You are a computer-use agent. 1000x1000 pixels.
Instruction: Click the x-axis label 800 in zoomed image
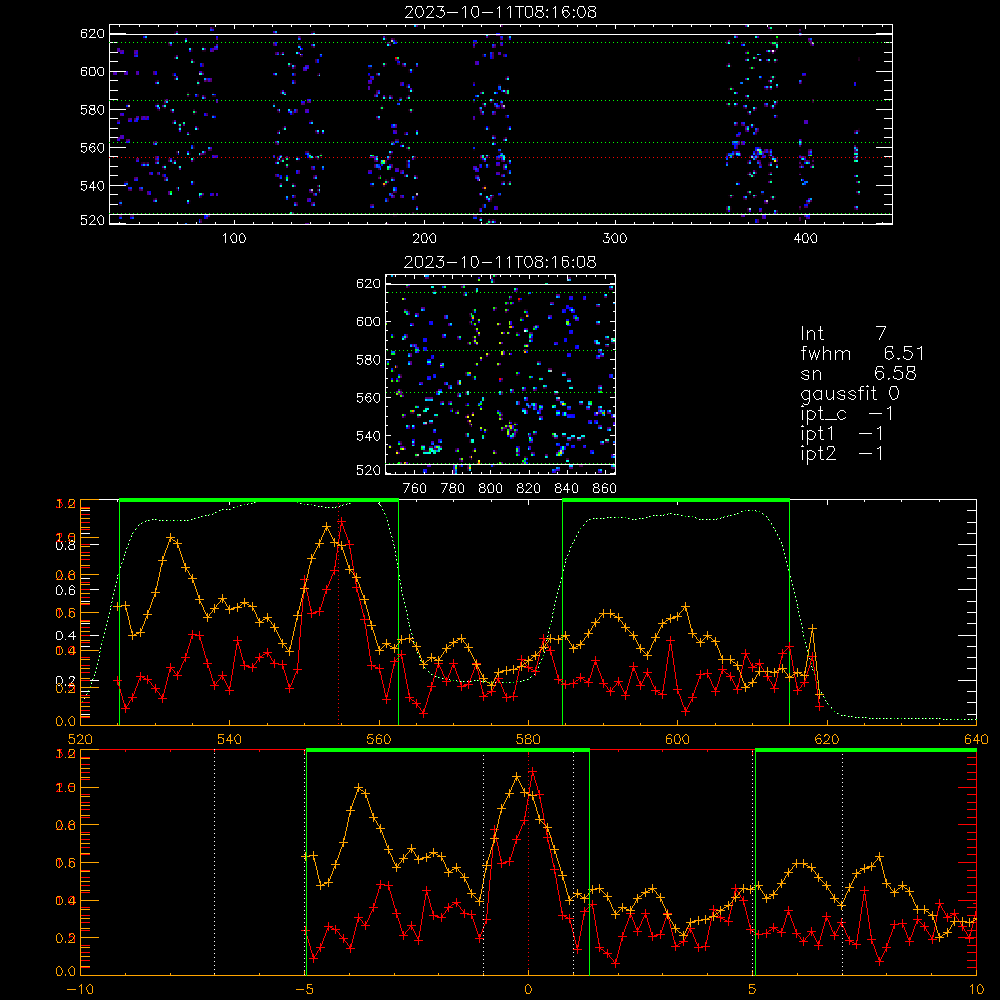[x=490, y=489]
